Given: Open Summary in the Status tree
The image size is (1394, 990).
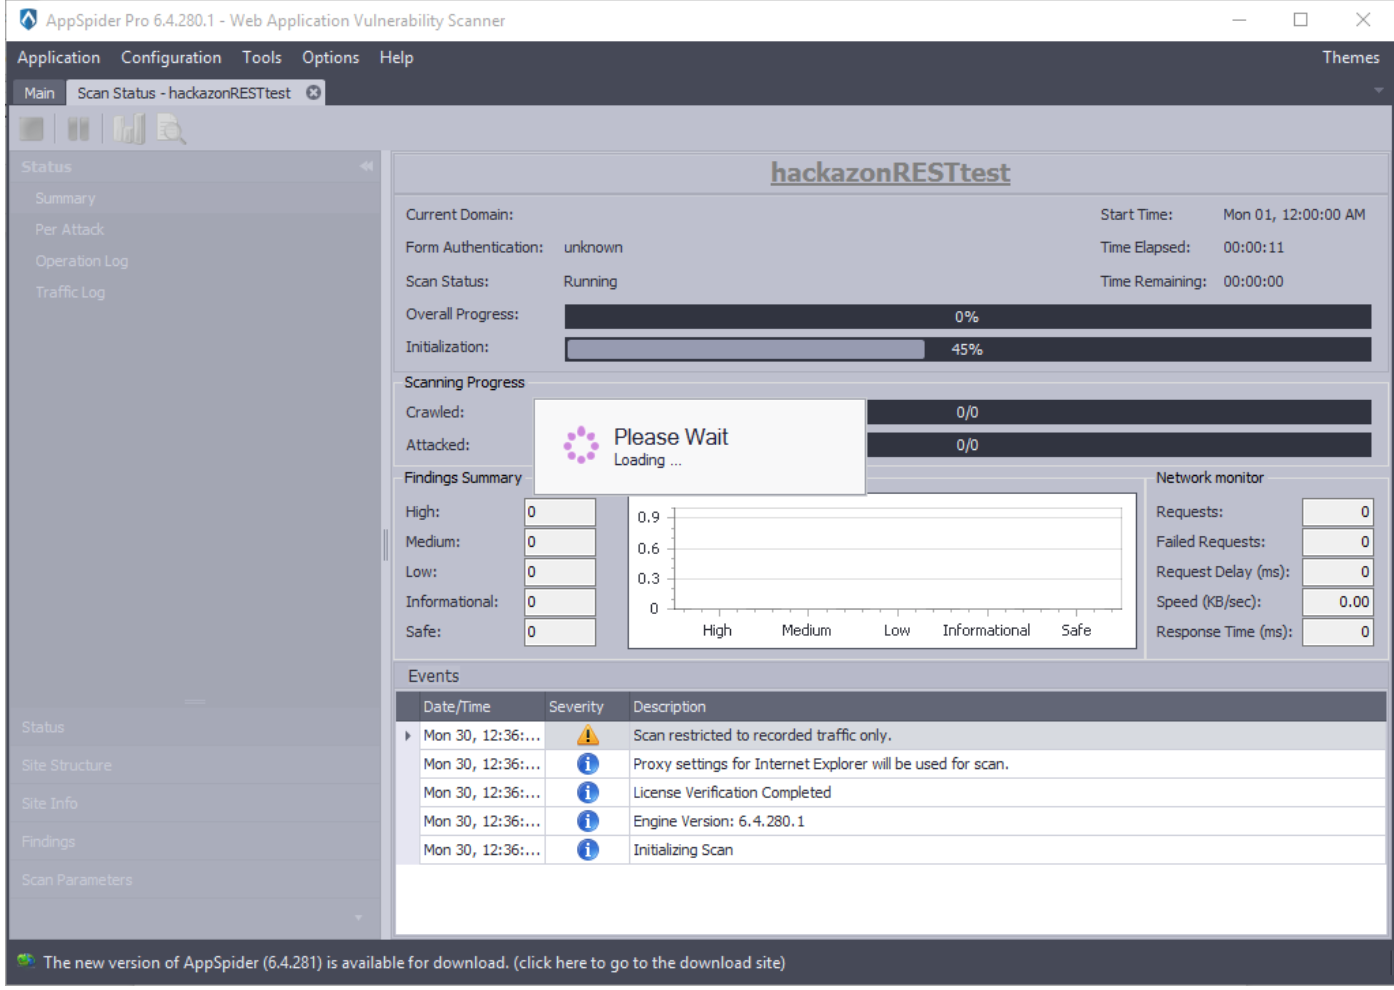Looking at the screenshot, I should [x=66, y=199].
